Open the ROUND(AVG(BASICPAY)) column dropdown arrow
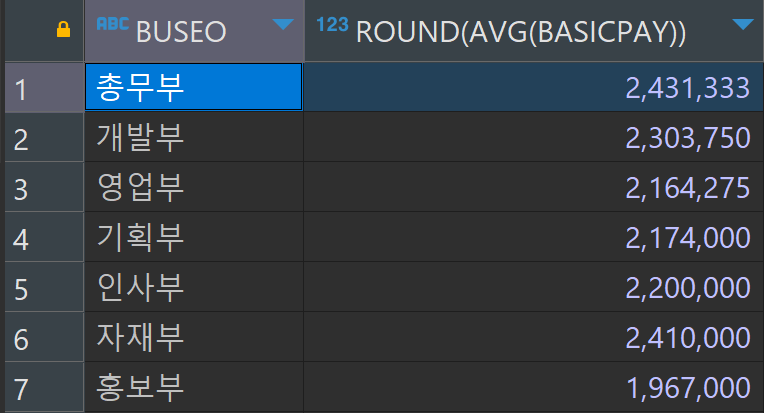 tap(743, 24)
